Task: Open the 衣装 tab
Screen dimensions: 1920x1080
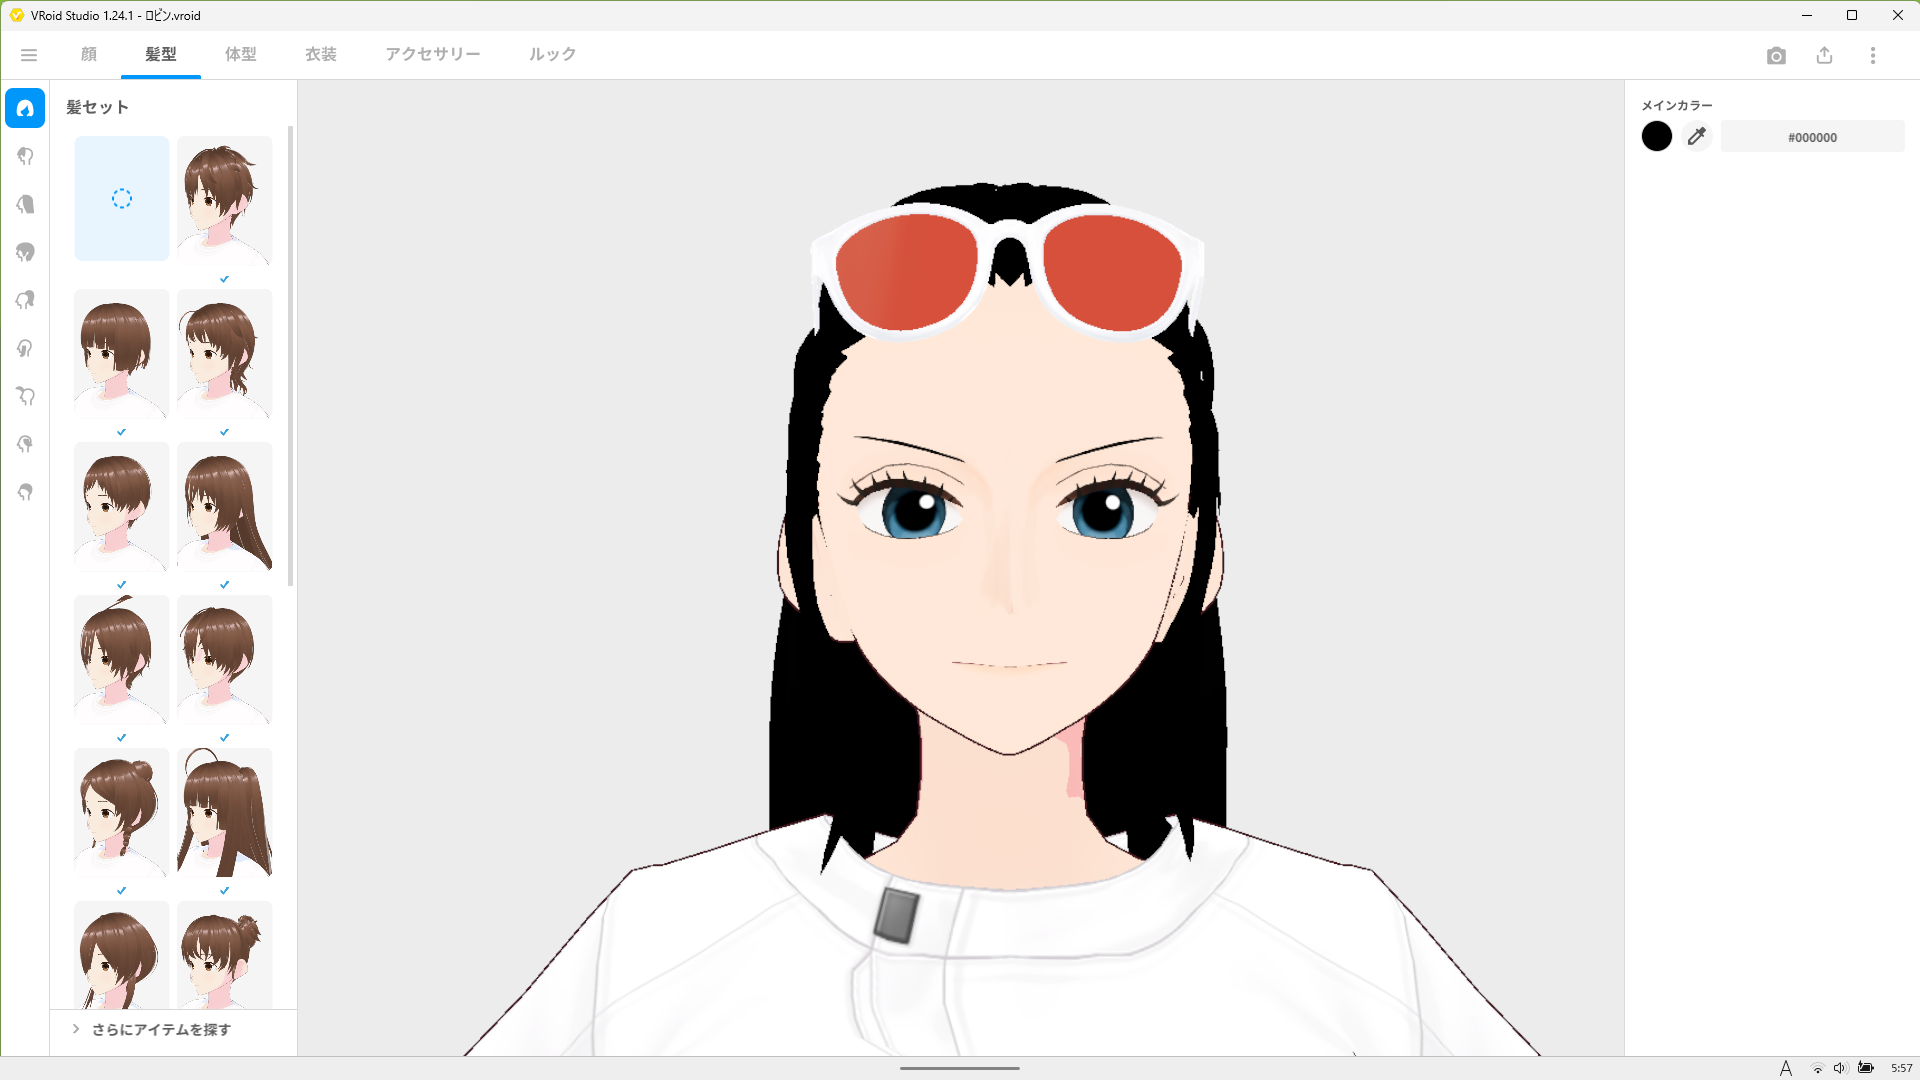Action: (x=321, y=54)
